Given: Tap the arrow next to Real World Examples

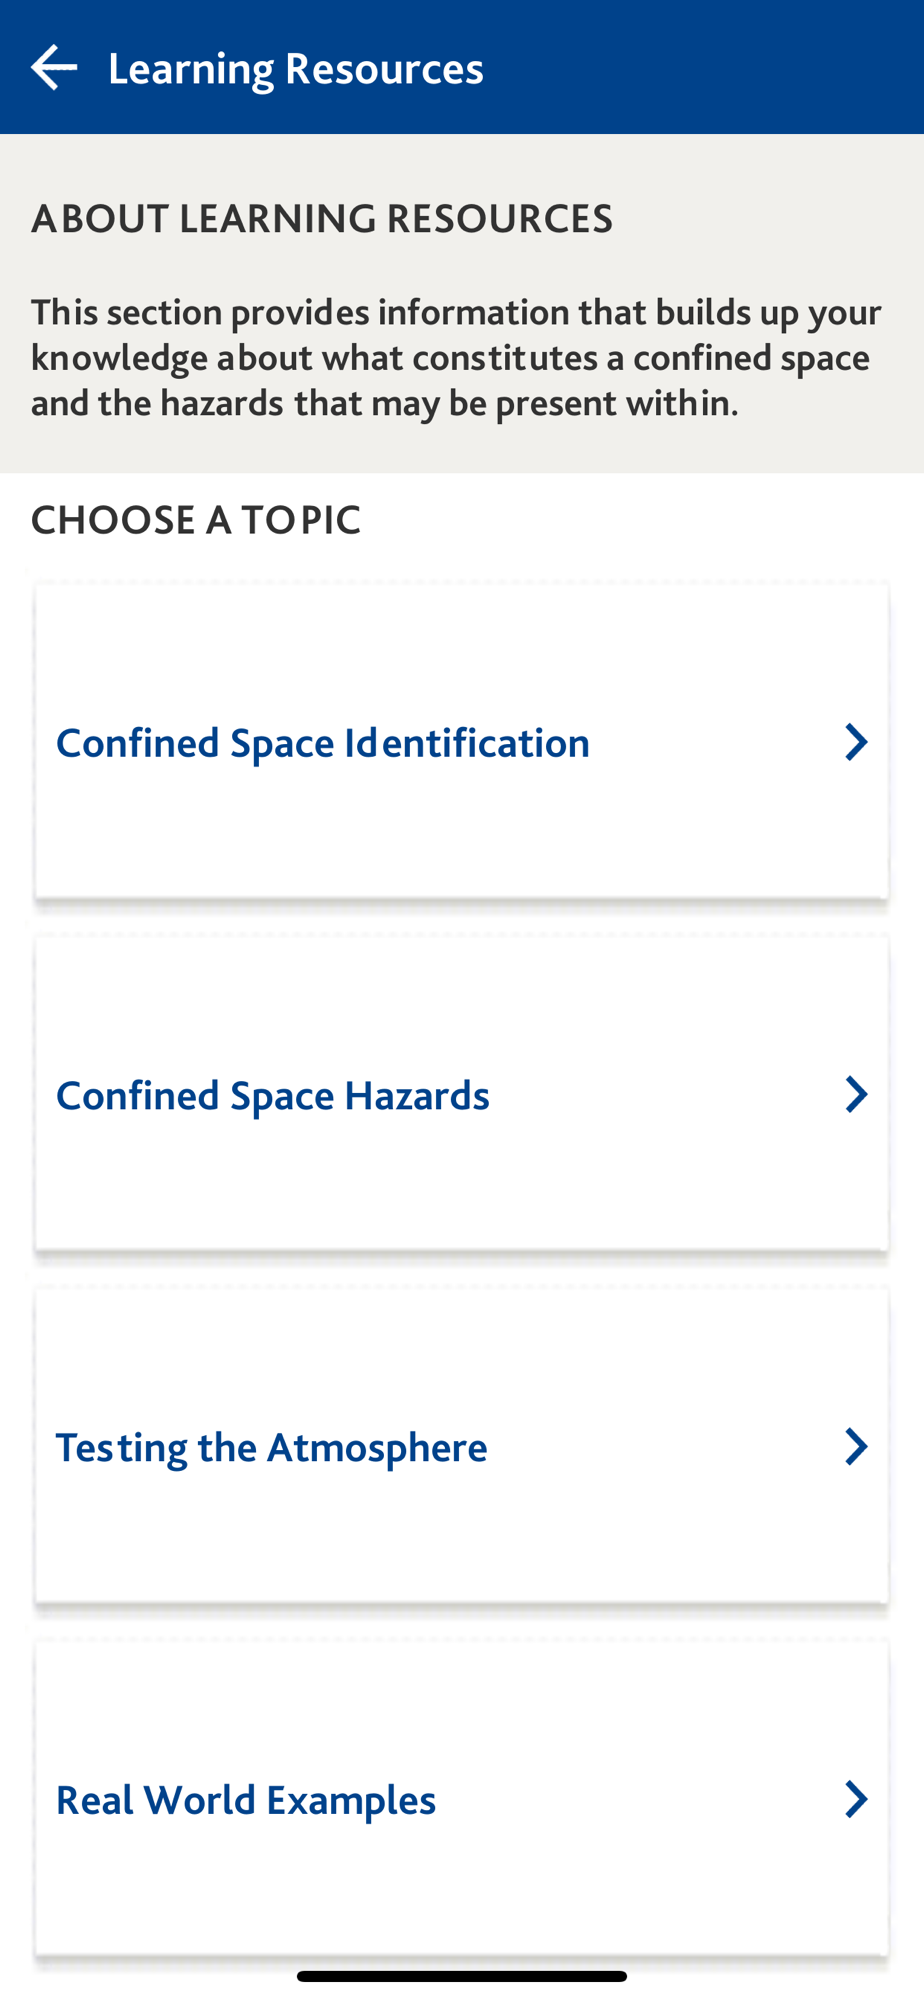Looking at the screenshot, I should point(855,1799).
